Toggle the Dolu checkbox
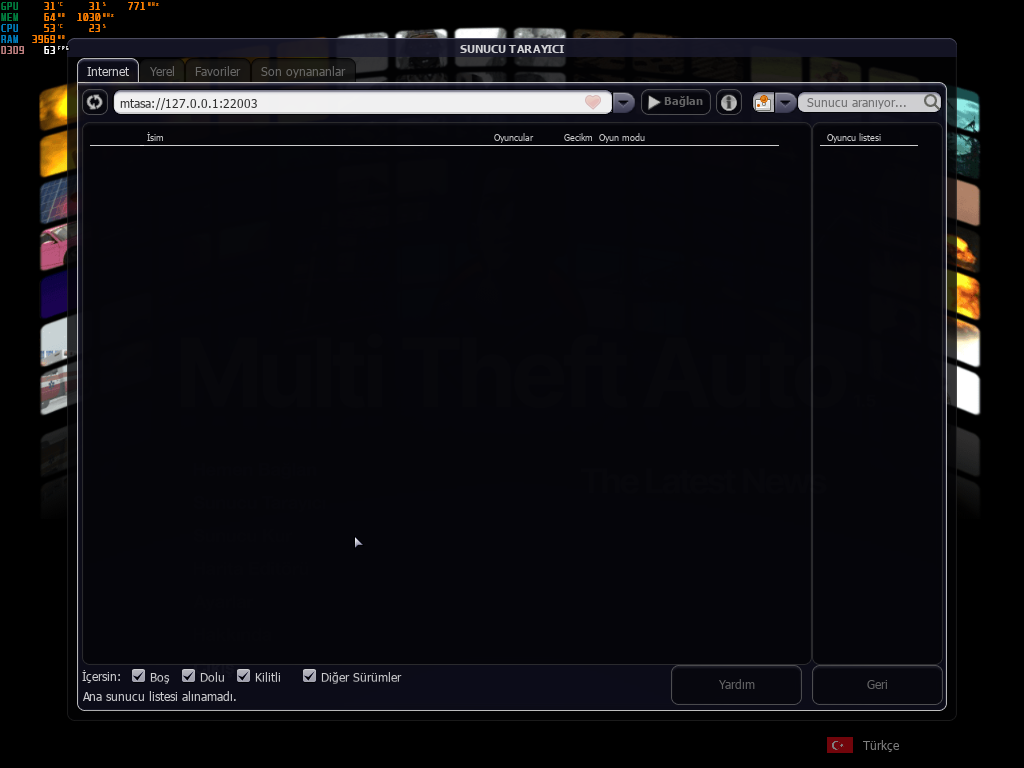 pyautogui.click(x=188, y=676)
